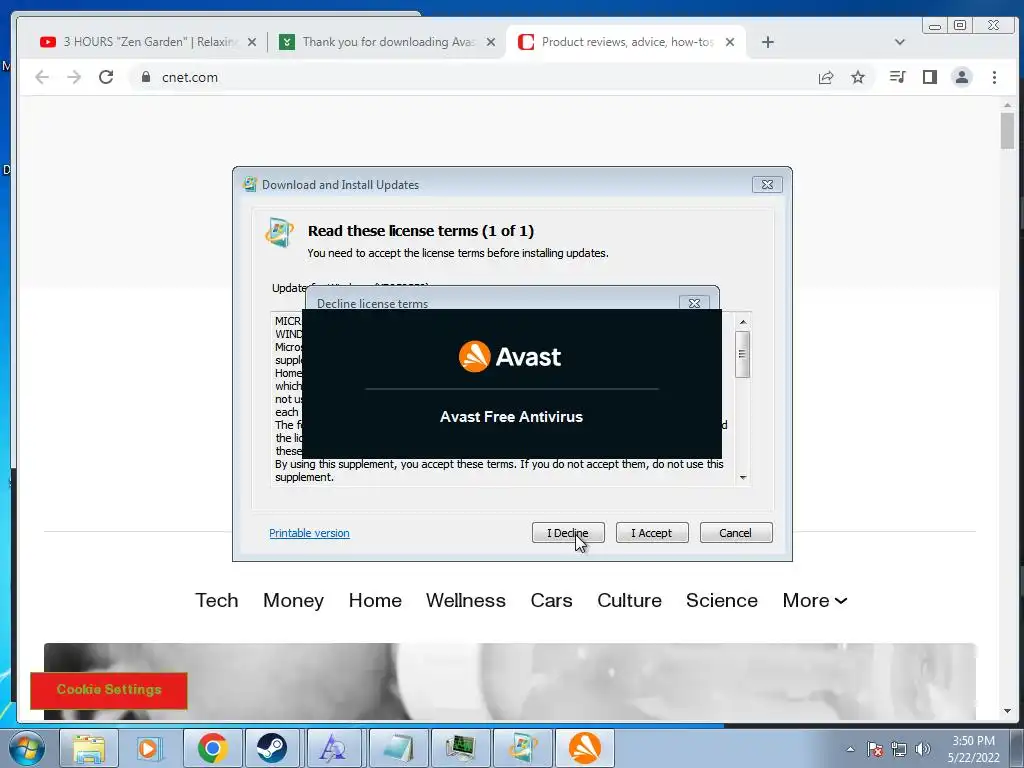Cancel the Download and Install Updates dialog
The image size is (1024, 768).
click(x=735, y=533)
